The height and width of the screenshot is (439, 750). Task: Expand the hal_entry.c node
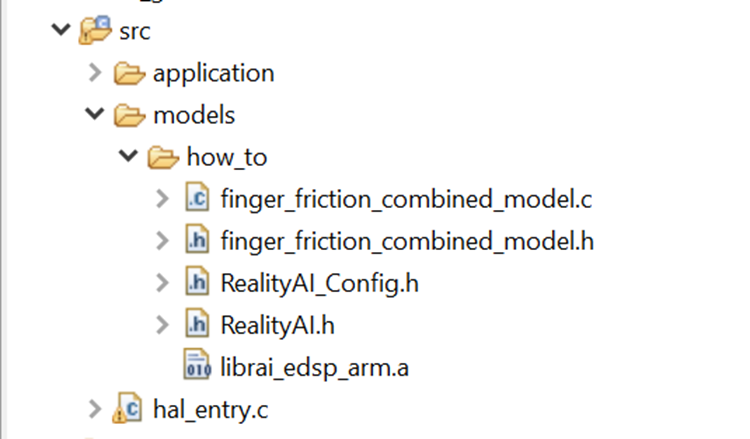coord(94,409)
